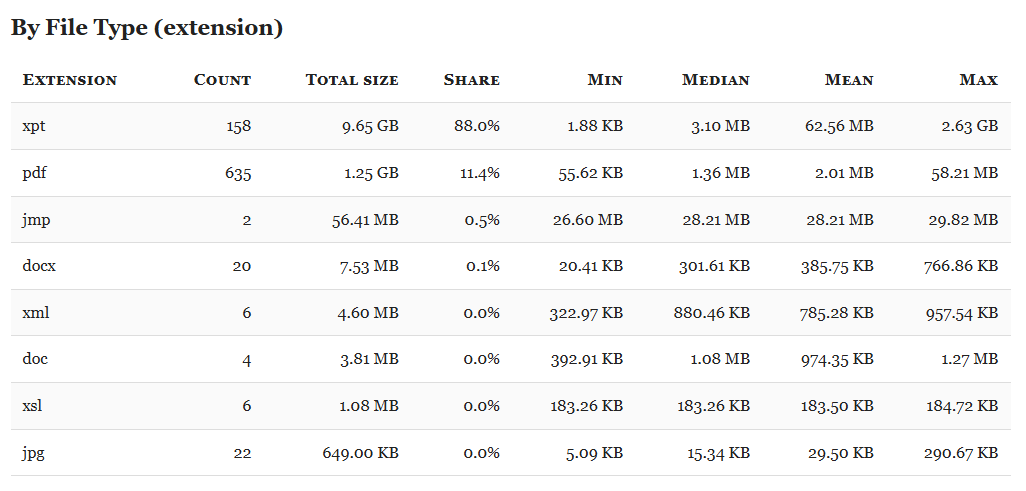Screen dimensions: 1026x491
Task: Select the jpg extension row label
Action: (33, 453)
